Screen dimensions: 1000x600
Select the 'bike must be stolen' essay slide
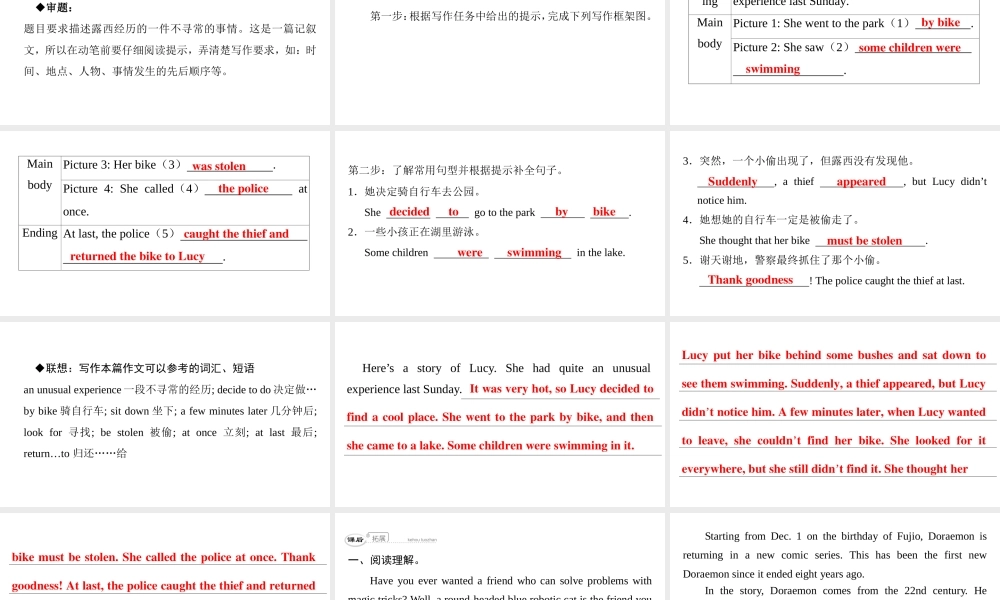165,557
